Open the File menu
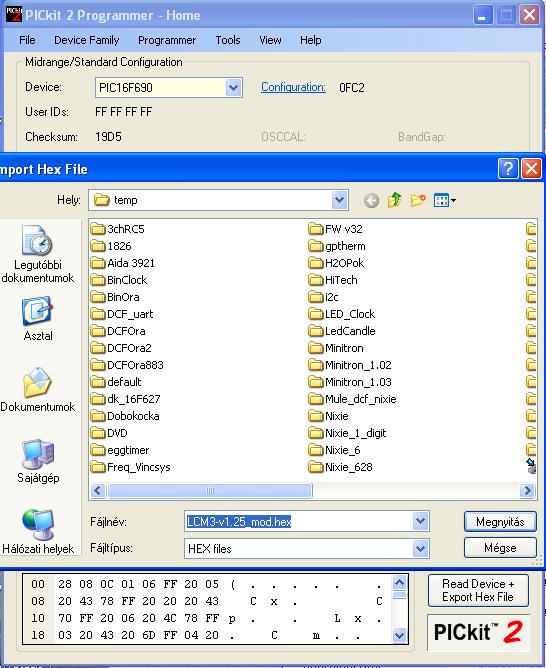This screenshot has height=668, width=546. (27, 40)
